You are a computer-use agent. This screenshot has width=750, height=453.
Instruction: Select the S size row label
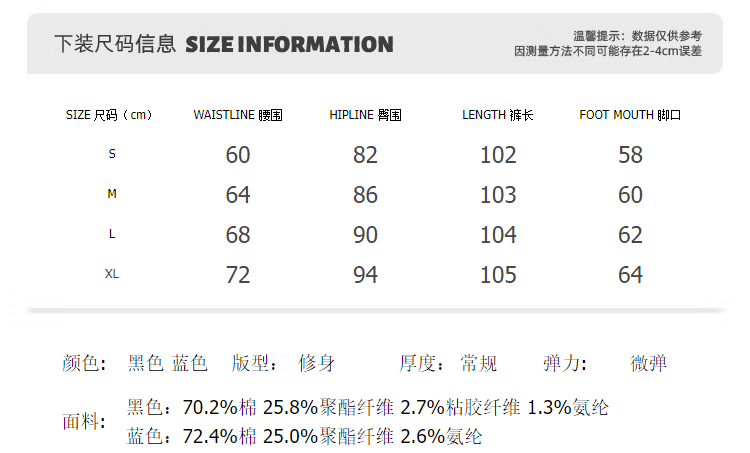112,154
